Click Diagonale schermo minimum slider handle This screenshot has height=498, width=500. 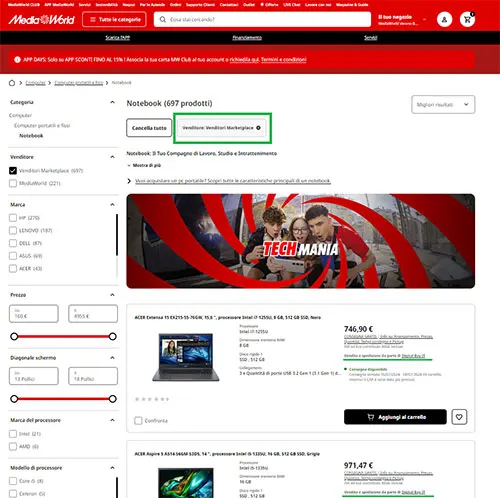pyautogui.click(x=14, y=399)
